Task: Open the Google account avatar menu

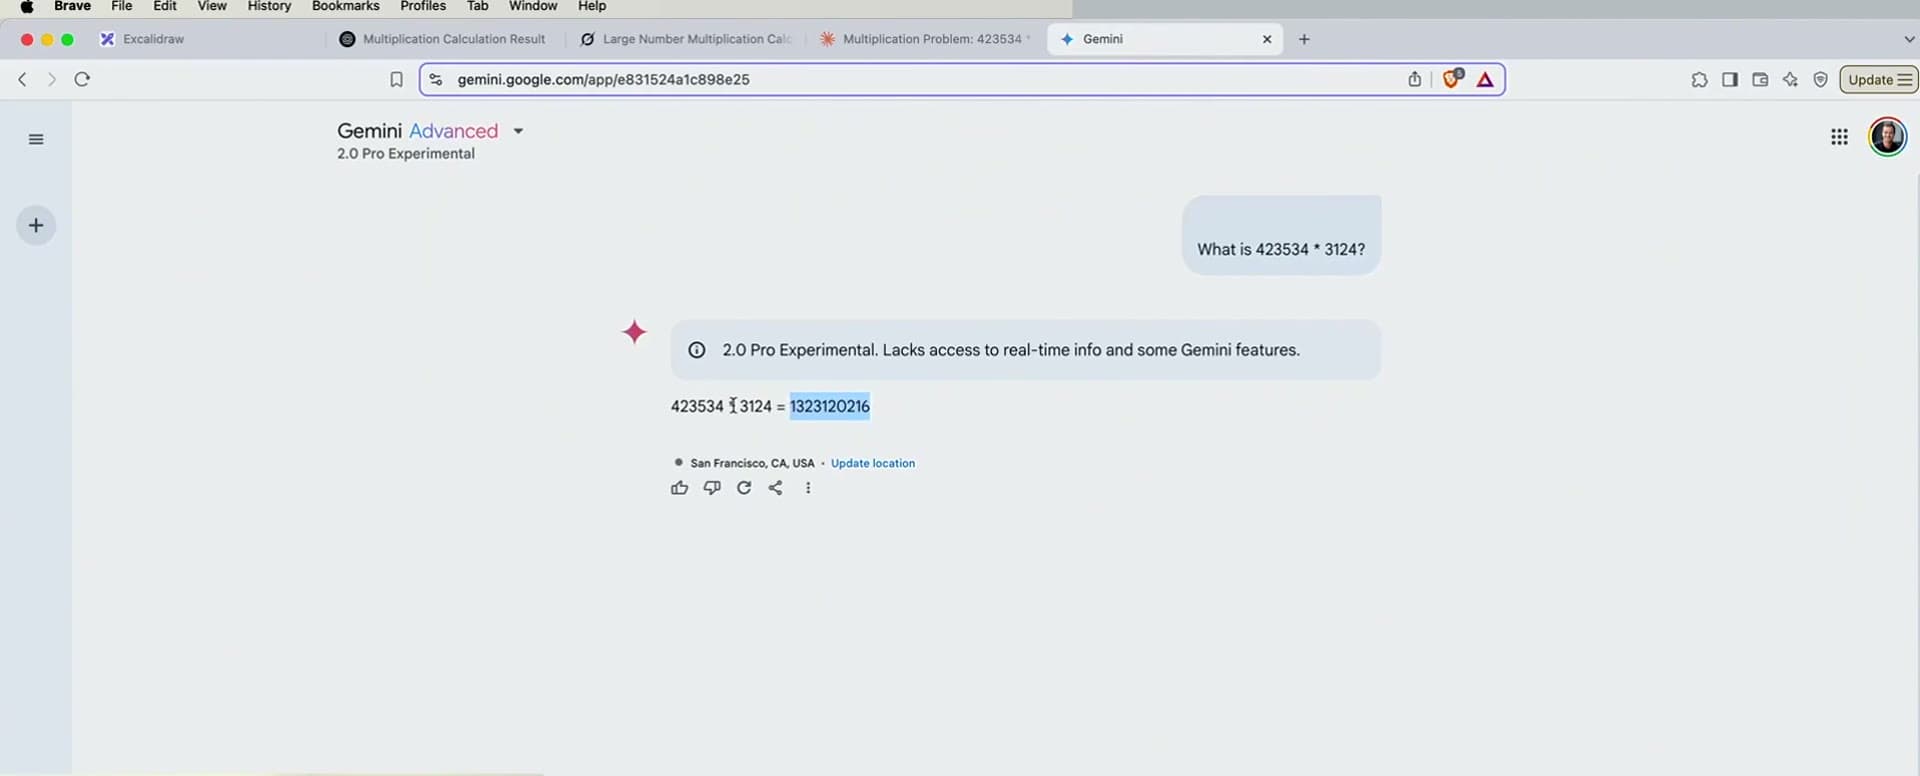Action: 1887,137
